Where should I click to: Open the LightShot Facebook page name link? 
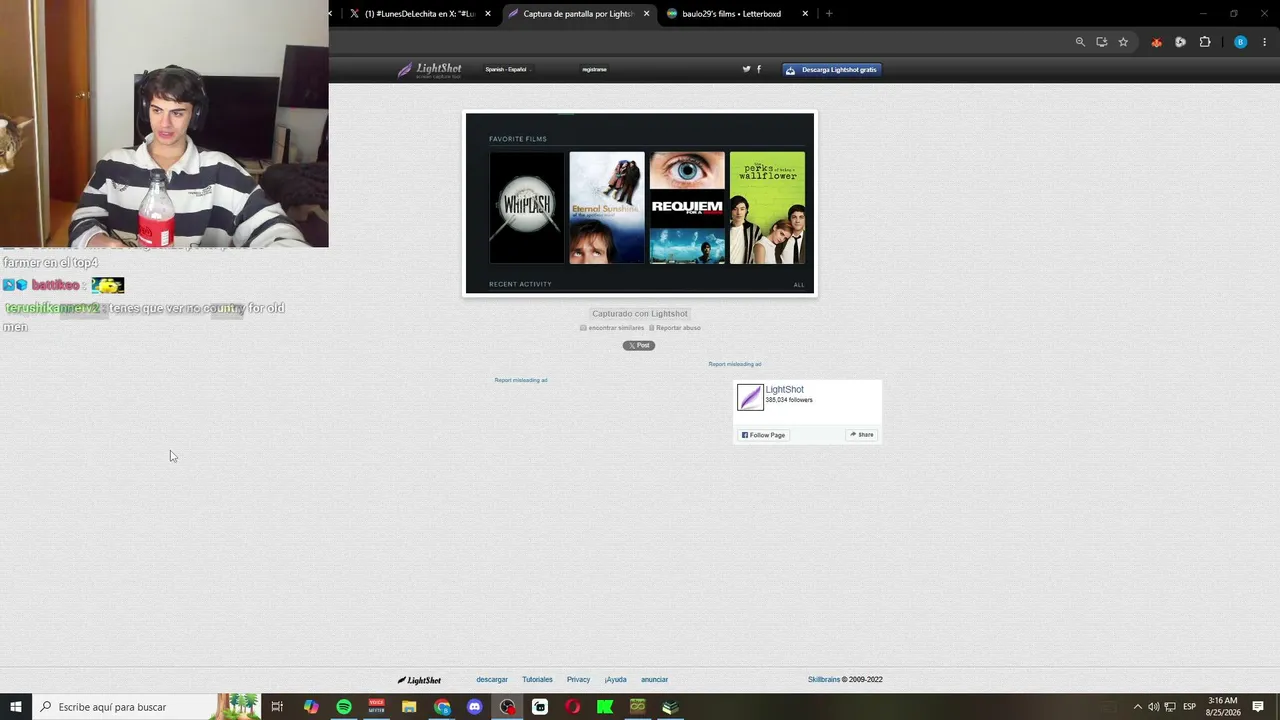click(x=784, y=390)
